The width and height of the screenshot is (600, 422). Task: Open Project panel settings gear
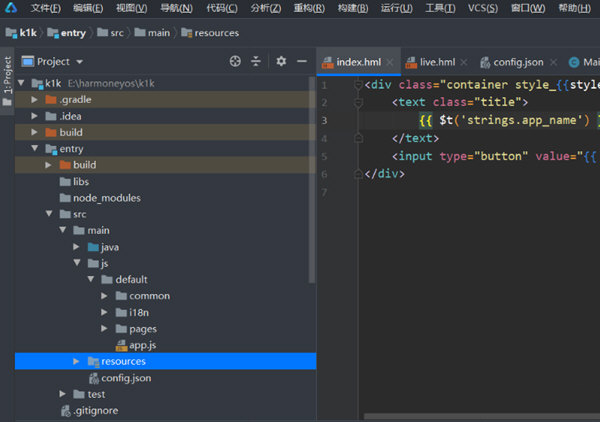[x=281, y=61]
